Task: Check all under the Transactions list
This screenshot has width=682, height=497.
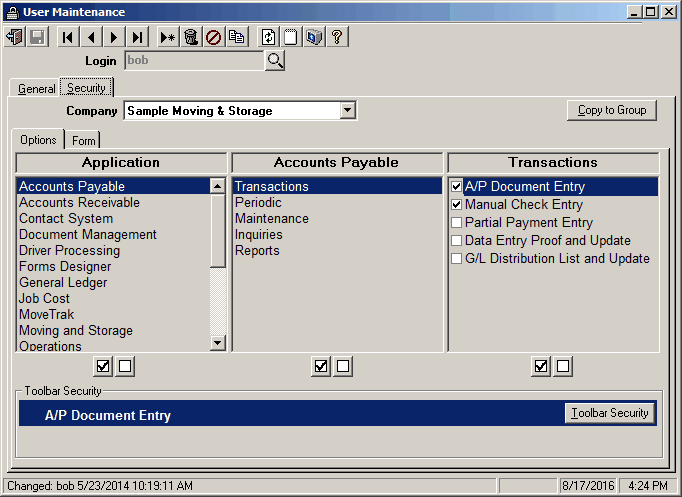Action: coord(541,366)
